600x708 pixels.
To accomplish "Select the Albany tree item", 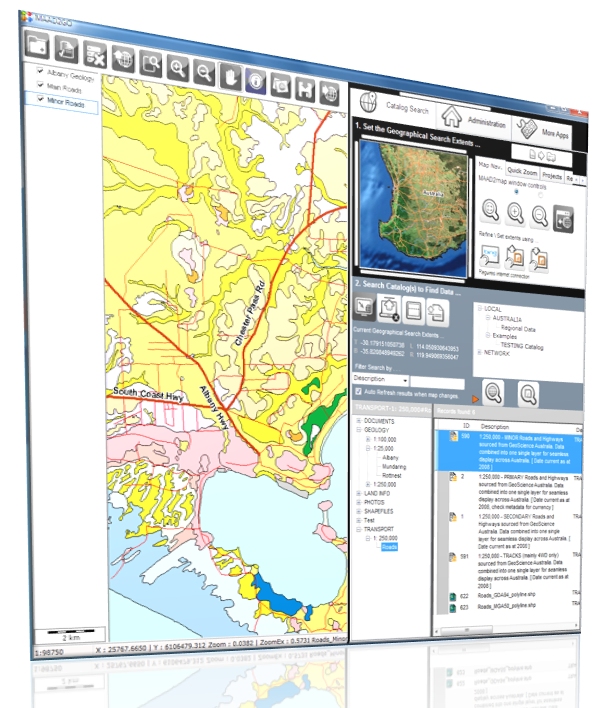I will click(x=390, y=457).
